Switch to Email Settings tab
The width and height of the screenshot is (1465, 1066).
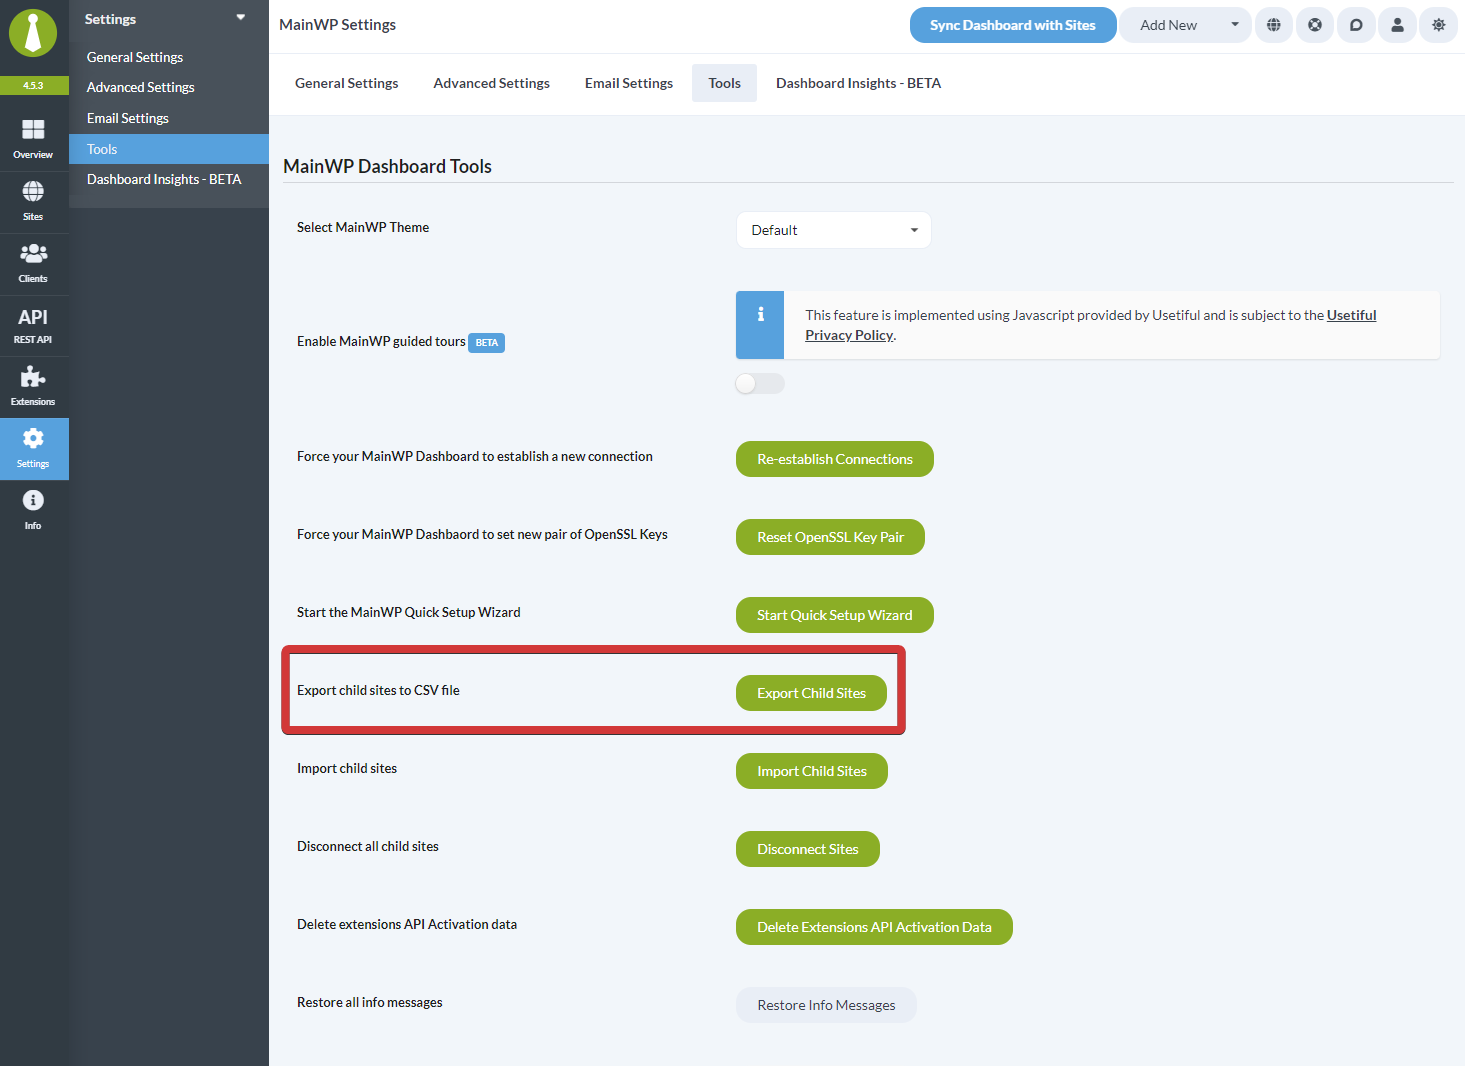[629, 83]
